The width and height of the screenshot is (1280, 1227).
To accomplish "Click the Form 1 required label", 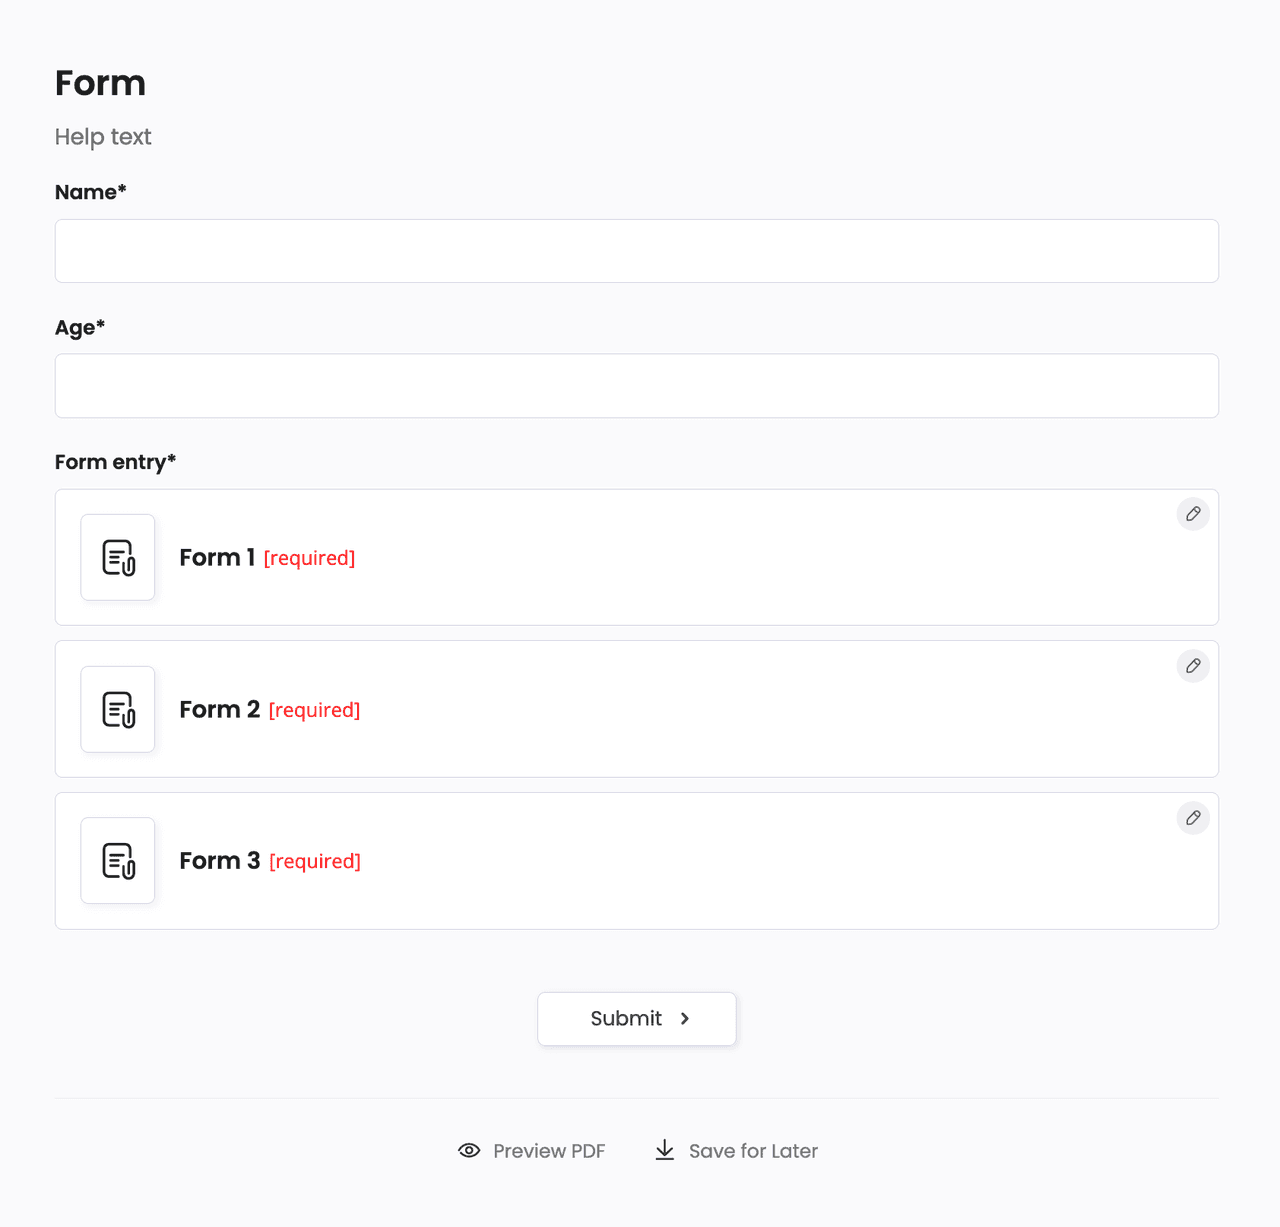I will (x=309, y=558).
